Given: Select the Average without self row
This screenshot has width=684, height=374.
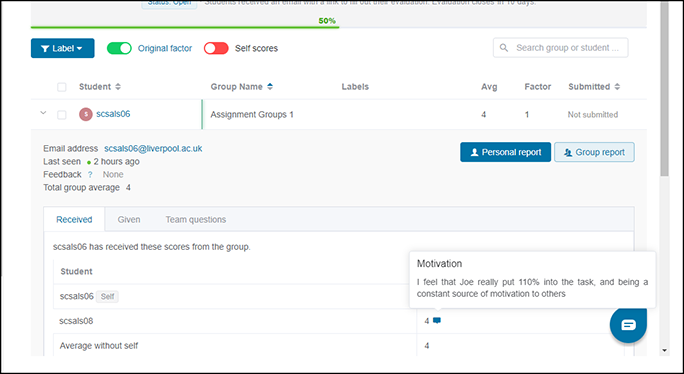Looking at the screenshot, I should 339,345.
